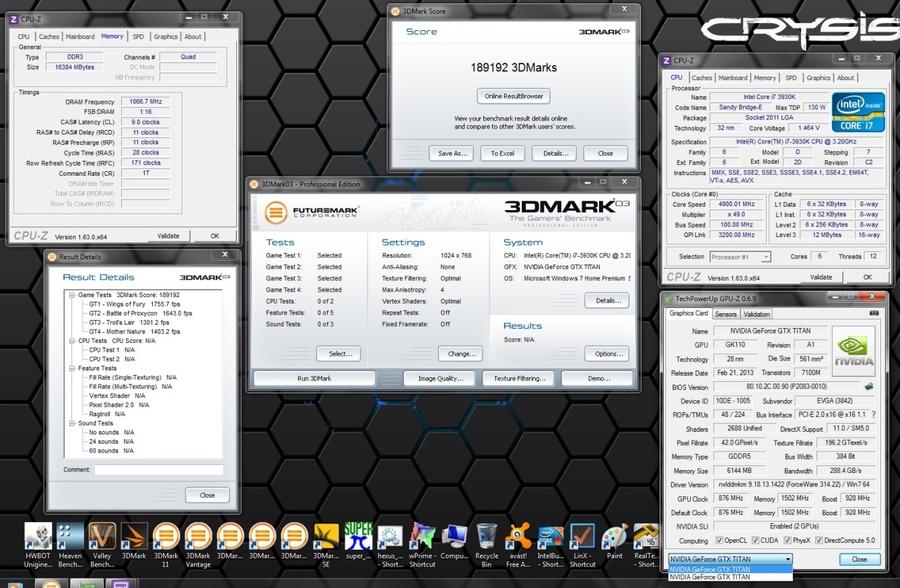Toggle the OpenCL checkbox in GPU-Z
The image size is (900, 588).
coord(719,540)
